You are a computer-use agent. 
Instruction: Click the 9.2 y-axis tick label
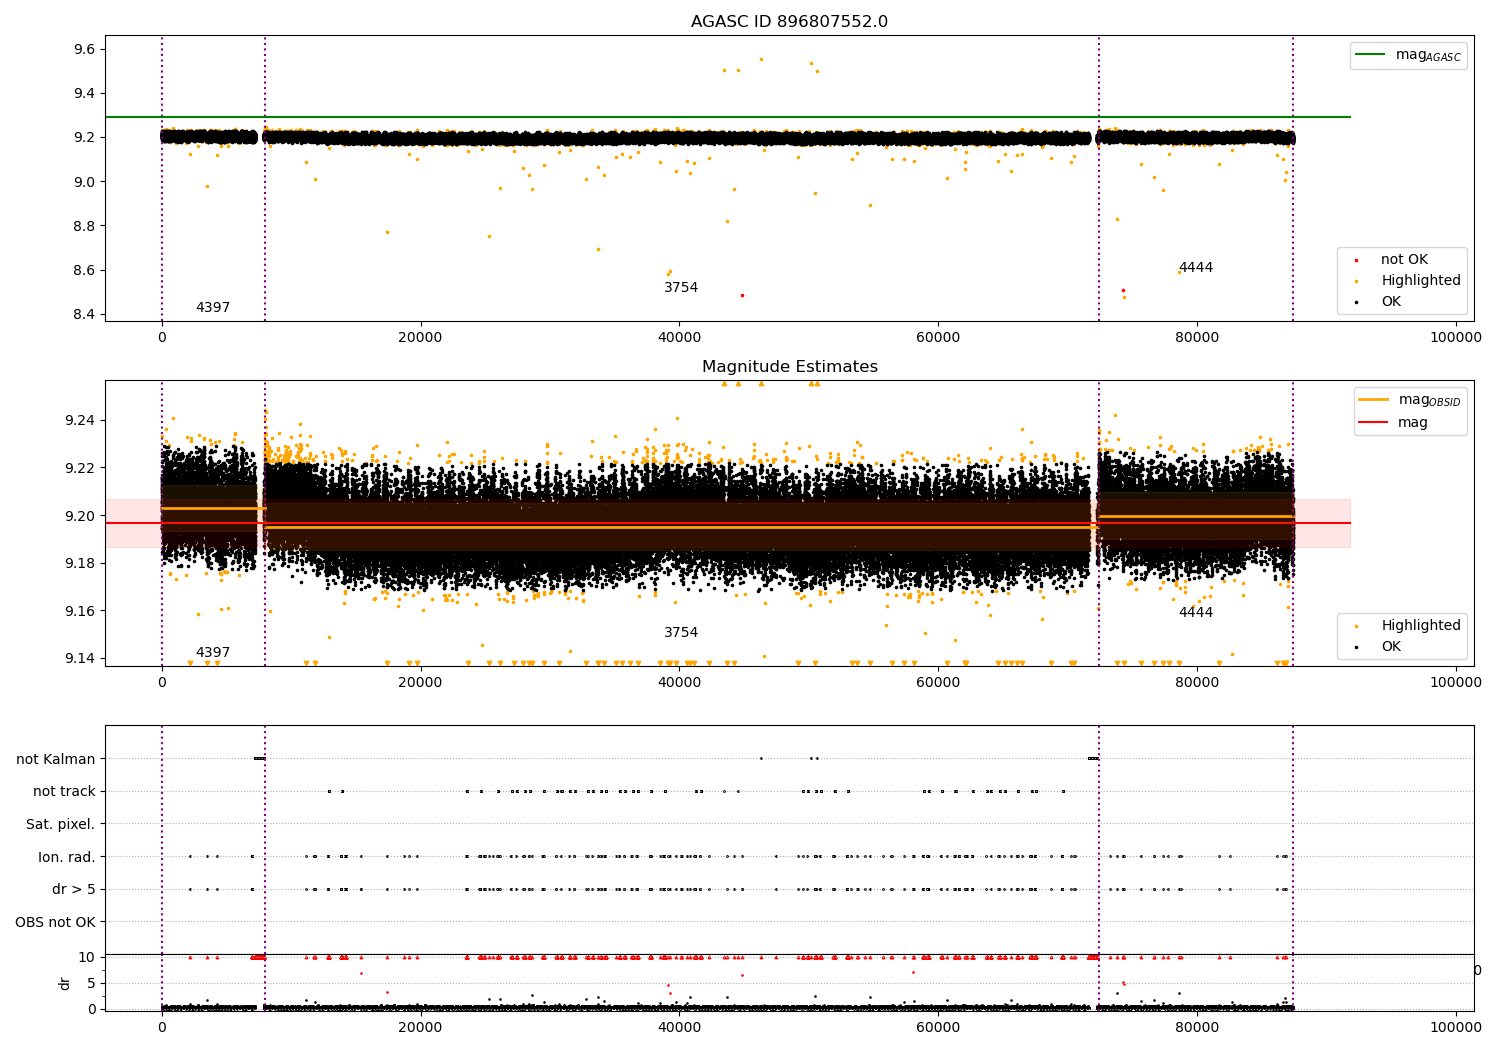click(x=84, y=138)
